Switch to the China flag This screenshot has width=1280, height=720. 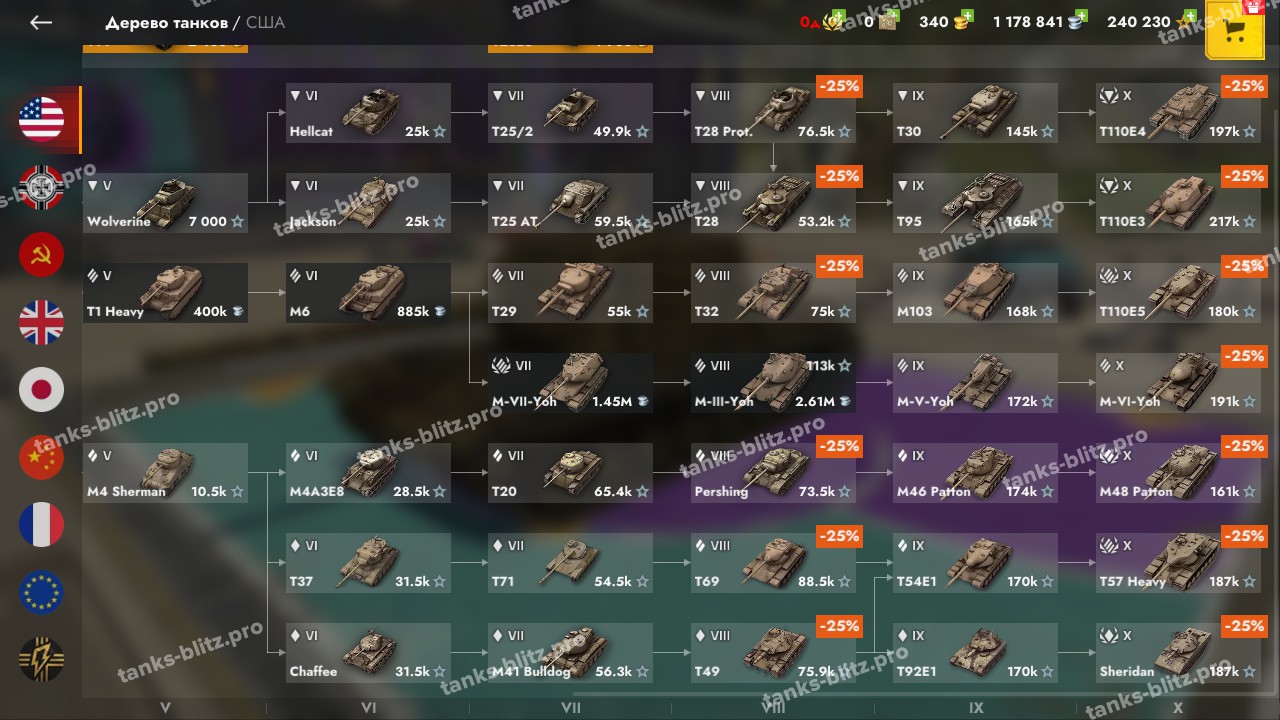pyautogui.click(x=42, y=458)
